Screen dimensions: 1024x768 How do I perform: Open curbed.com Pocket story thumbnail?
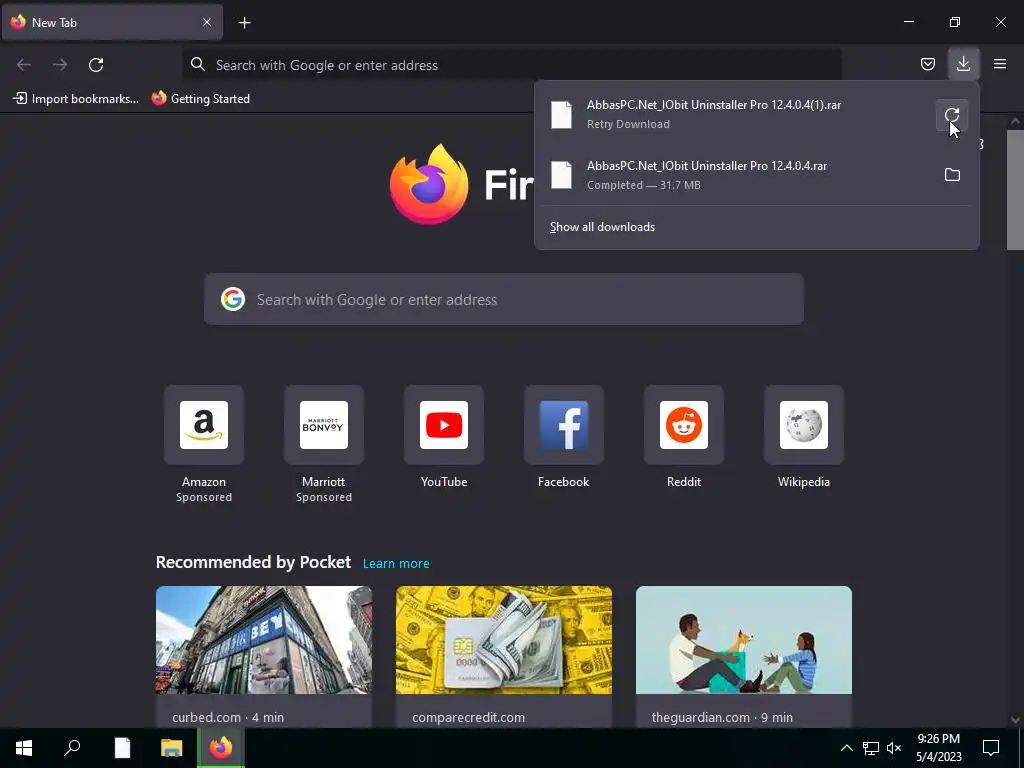[x=264, y=640]
